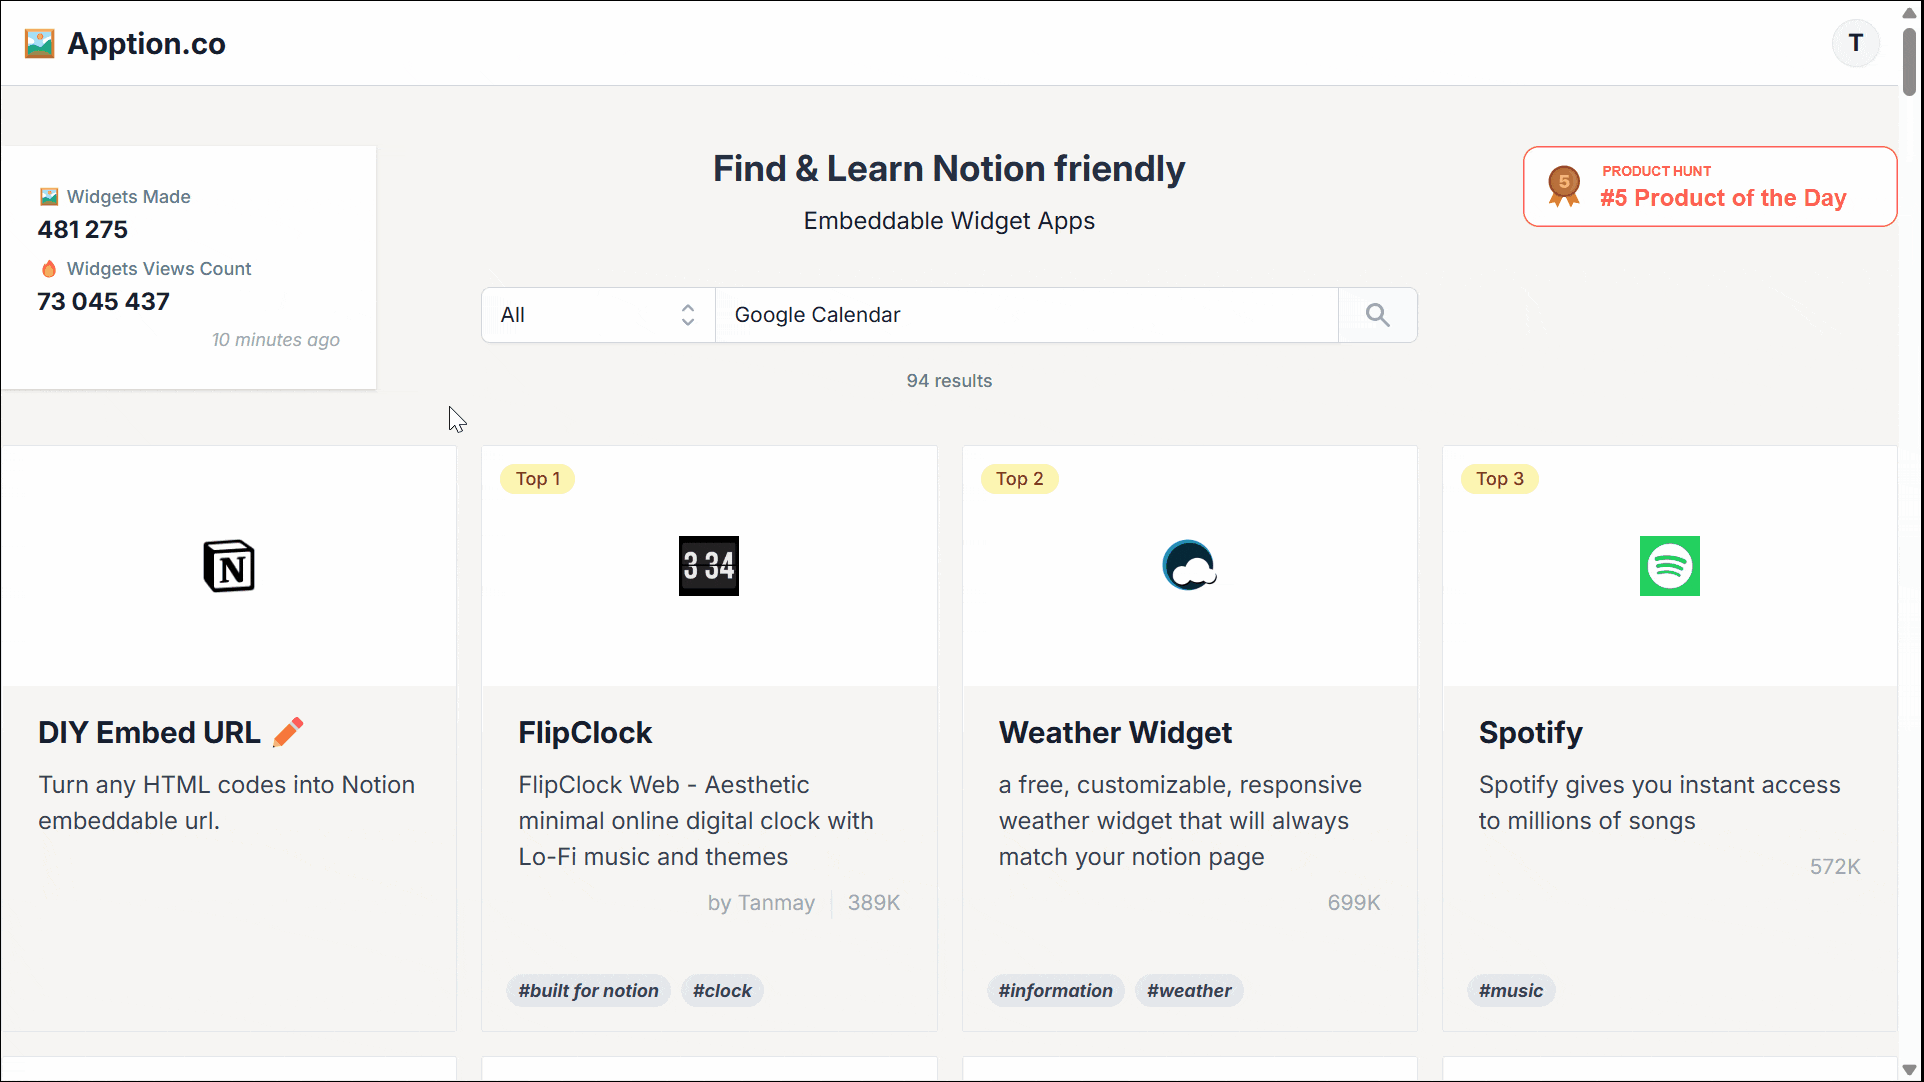Click the Embeddable Widget Apps subtitle
This screenshot has width=1924, height=1082.
[x=949, y=221]
